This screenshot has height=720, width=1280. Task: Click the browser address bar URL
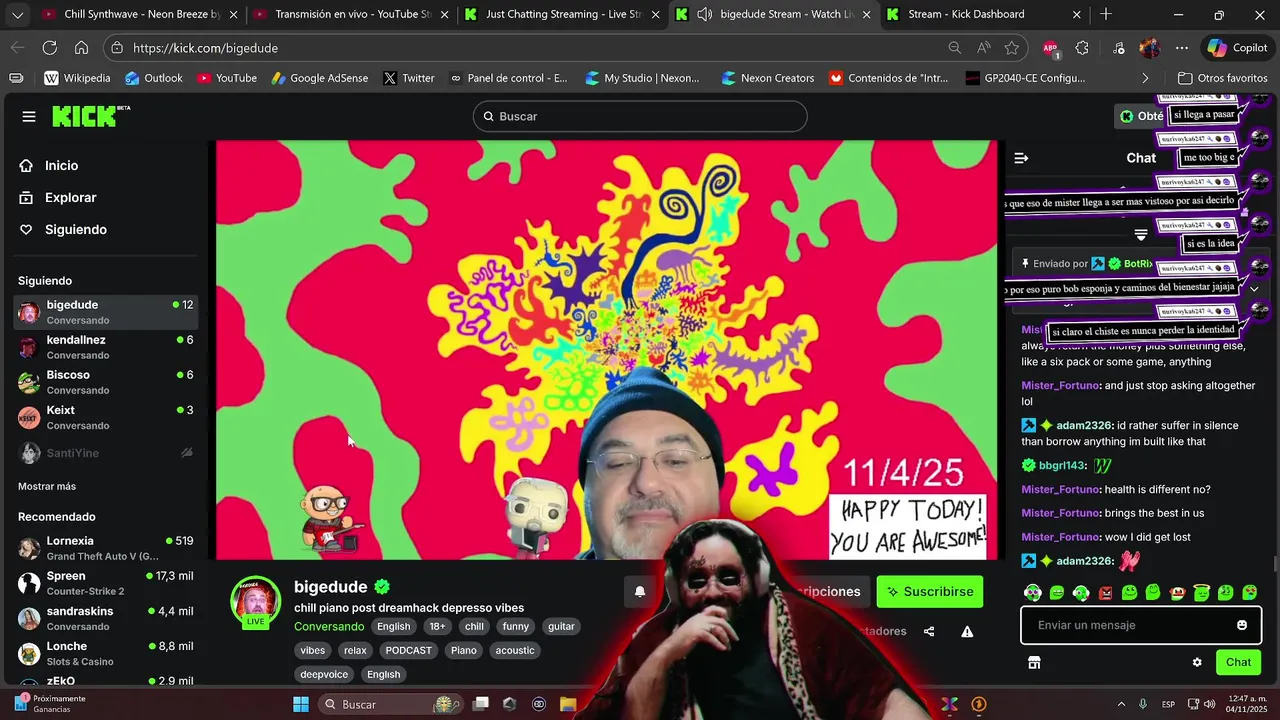tap(205, 48)
